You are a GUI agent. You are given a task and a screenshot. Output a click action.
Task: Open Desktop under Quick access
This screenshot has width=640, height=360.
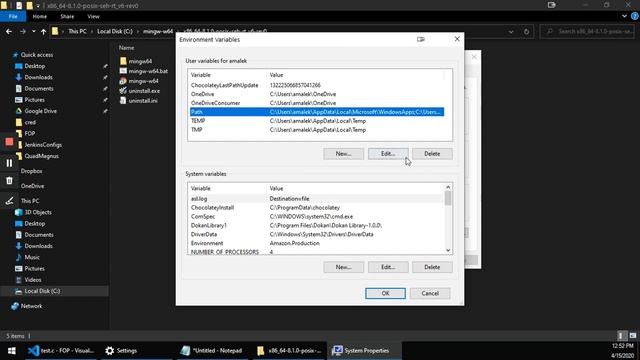point(35,66)
